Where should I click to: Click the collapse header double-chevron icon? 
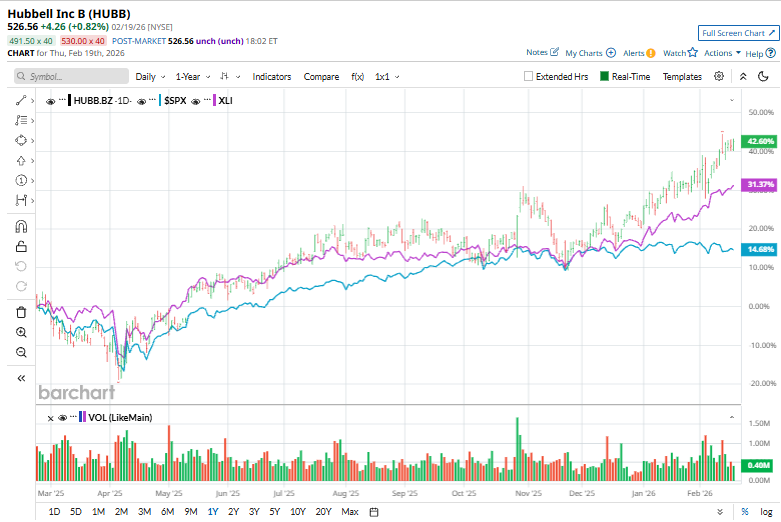743,76
